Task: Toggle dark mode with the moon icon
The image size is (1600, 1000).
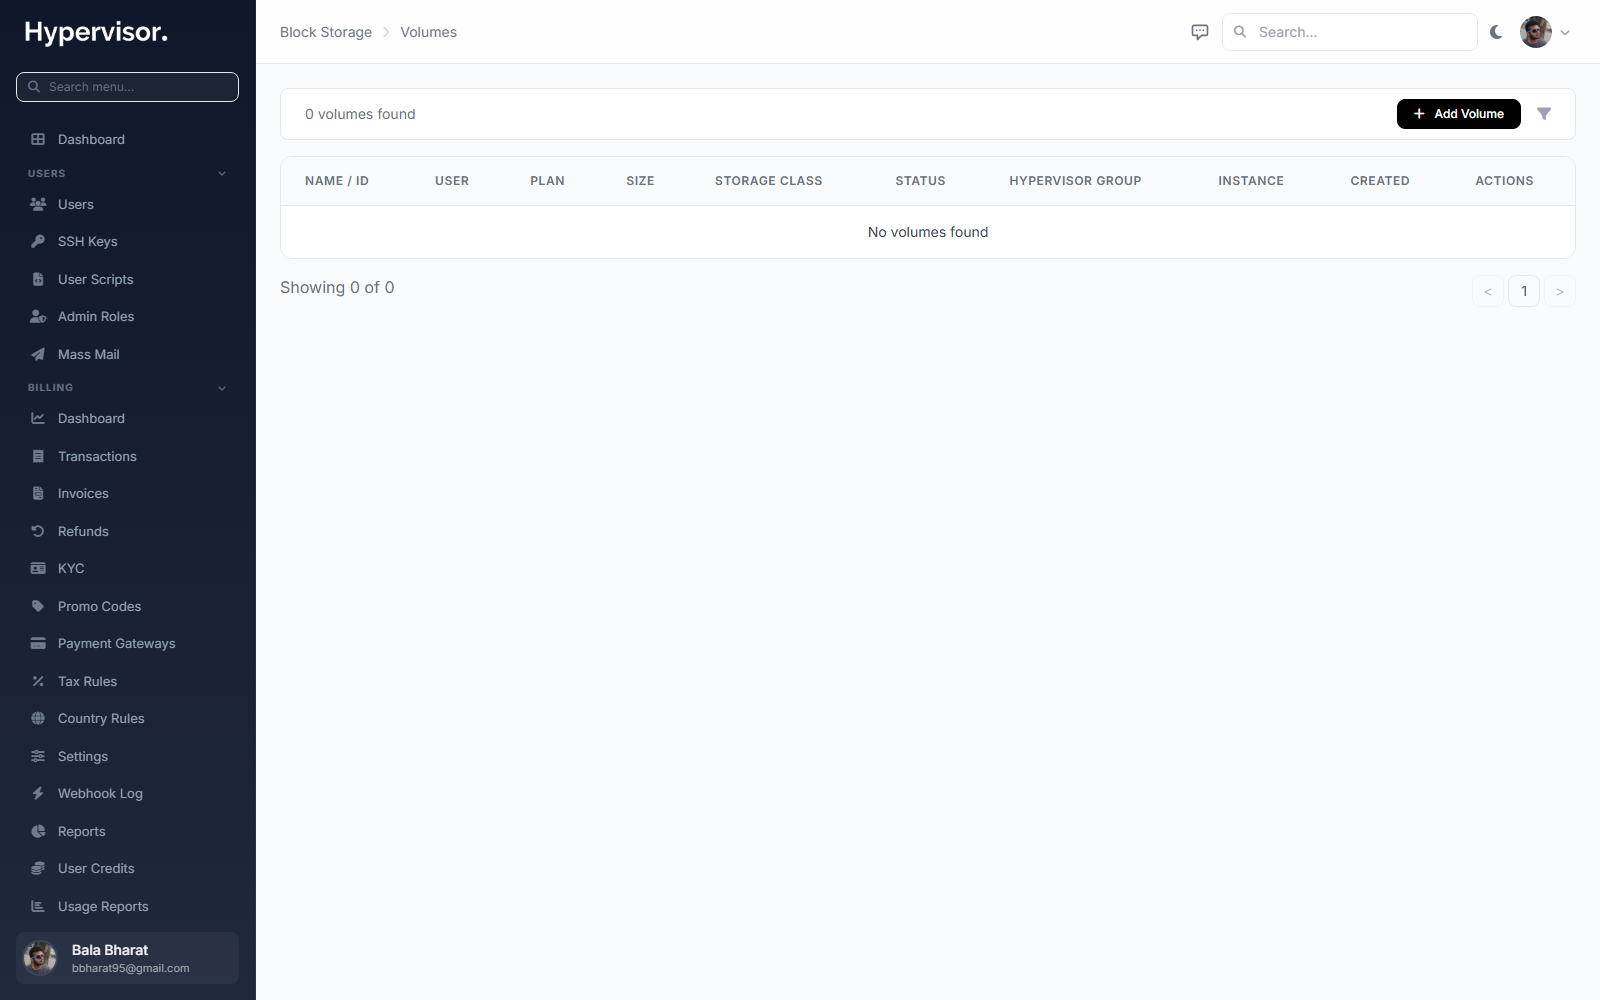Action: point(1496,32)
